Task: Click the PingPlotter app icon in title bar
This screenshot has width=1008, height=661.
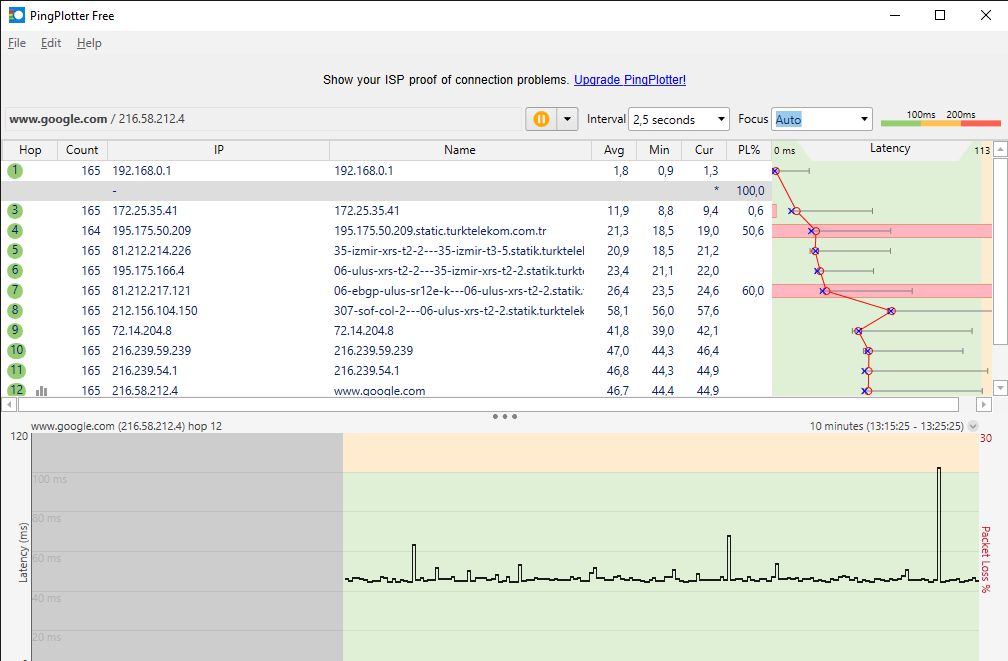Action: [17, 15]
